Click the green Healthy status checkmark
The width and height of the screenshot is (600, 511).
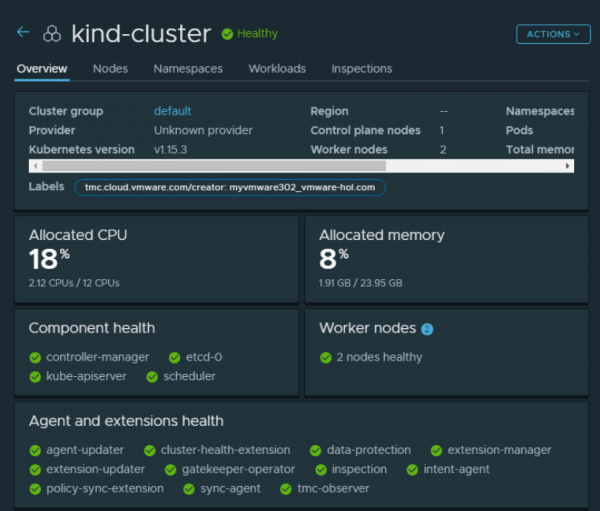tap(227, 34)
